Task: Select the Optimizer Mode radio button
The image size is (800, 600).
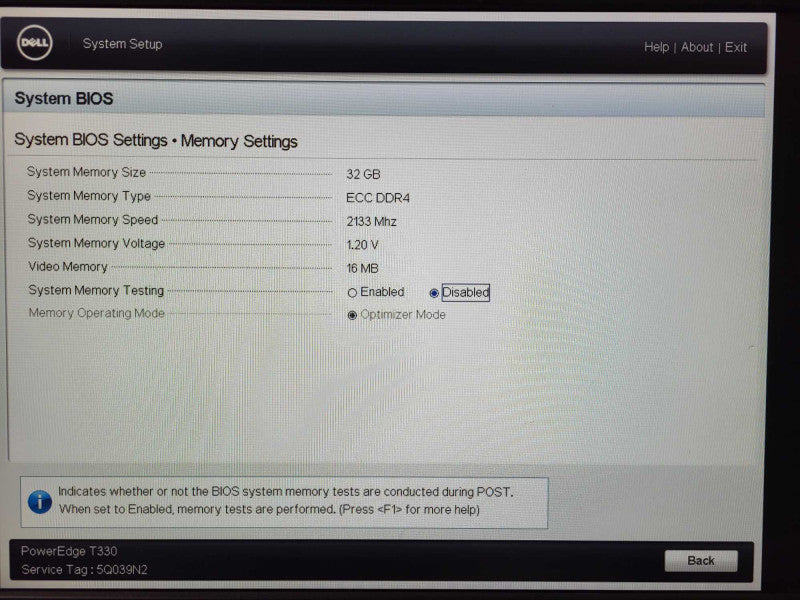Action: (x=352, y=315)
